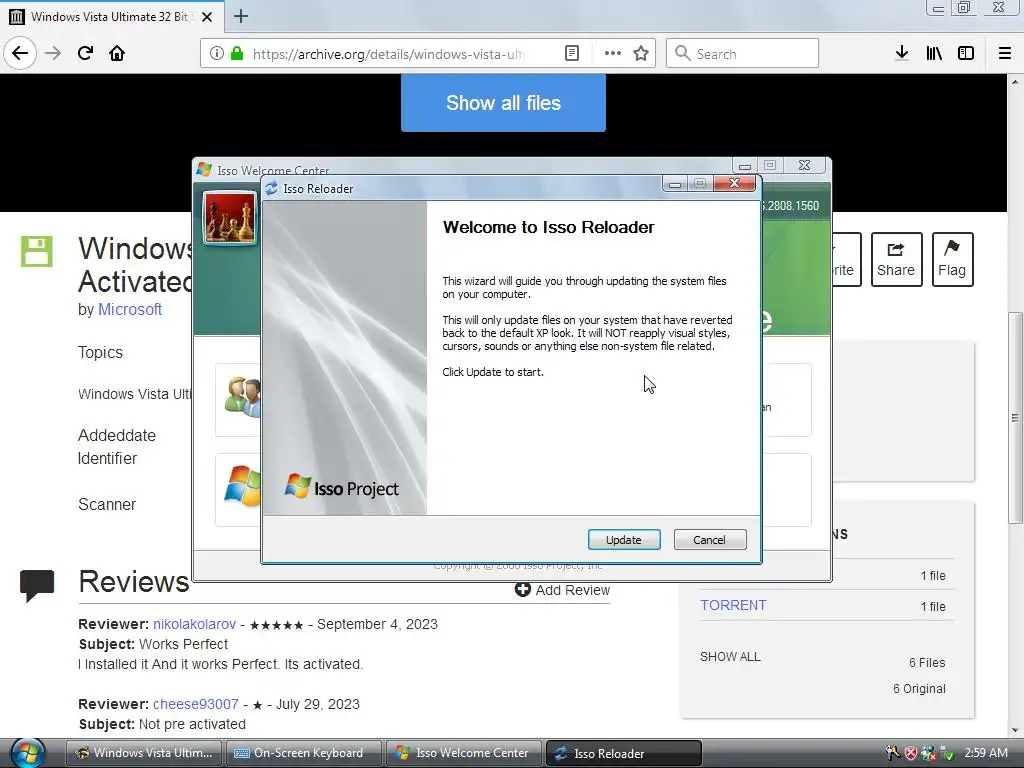The image size is (1024, 768).
Task: Minimize the Isso Reloader window
Action: 675,184
